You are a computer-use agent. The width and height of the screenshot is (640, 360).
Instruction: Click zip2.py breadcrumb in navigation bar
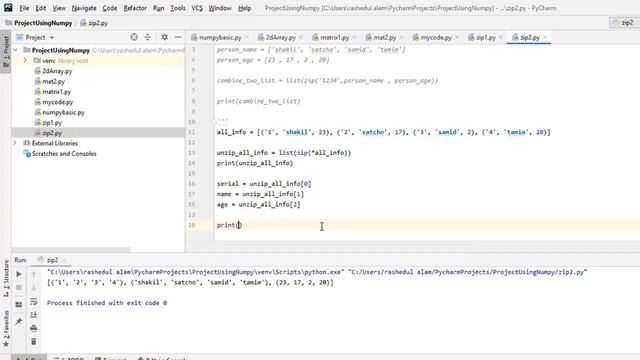[x=94, y=23]
